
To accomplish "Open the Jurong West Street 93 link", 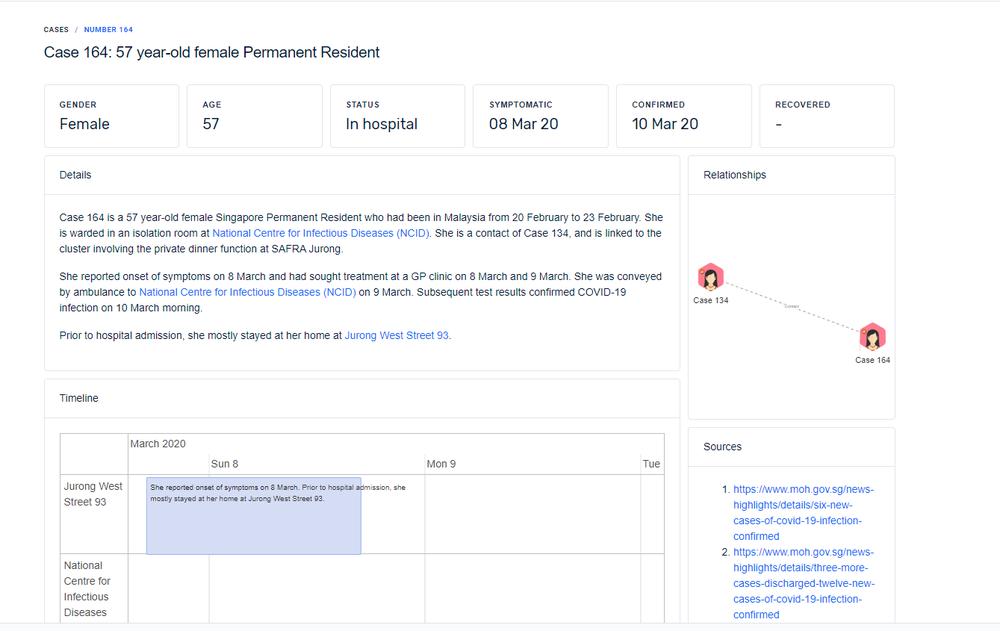I will 396,336.
